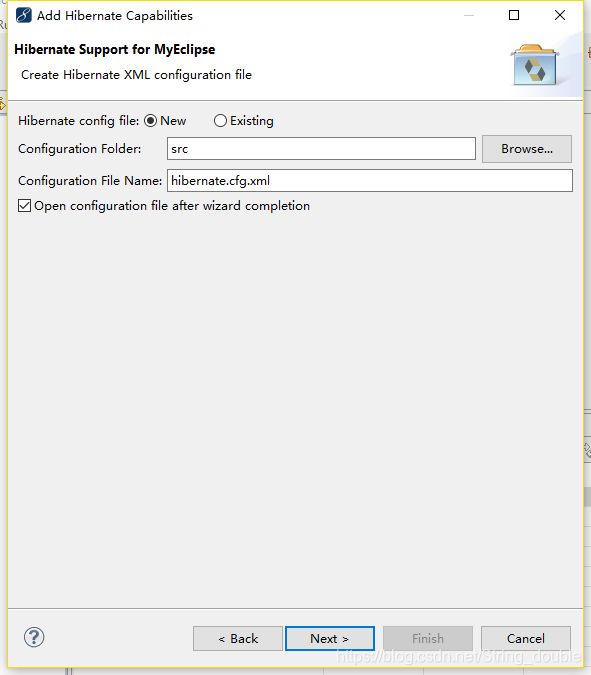Image resolution: width=591 pixels, height=675 pixels.
Task: Go to the previous step with Back
Action: (238, 638)
